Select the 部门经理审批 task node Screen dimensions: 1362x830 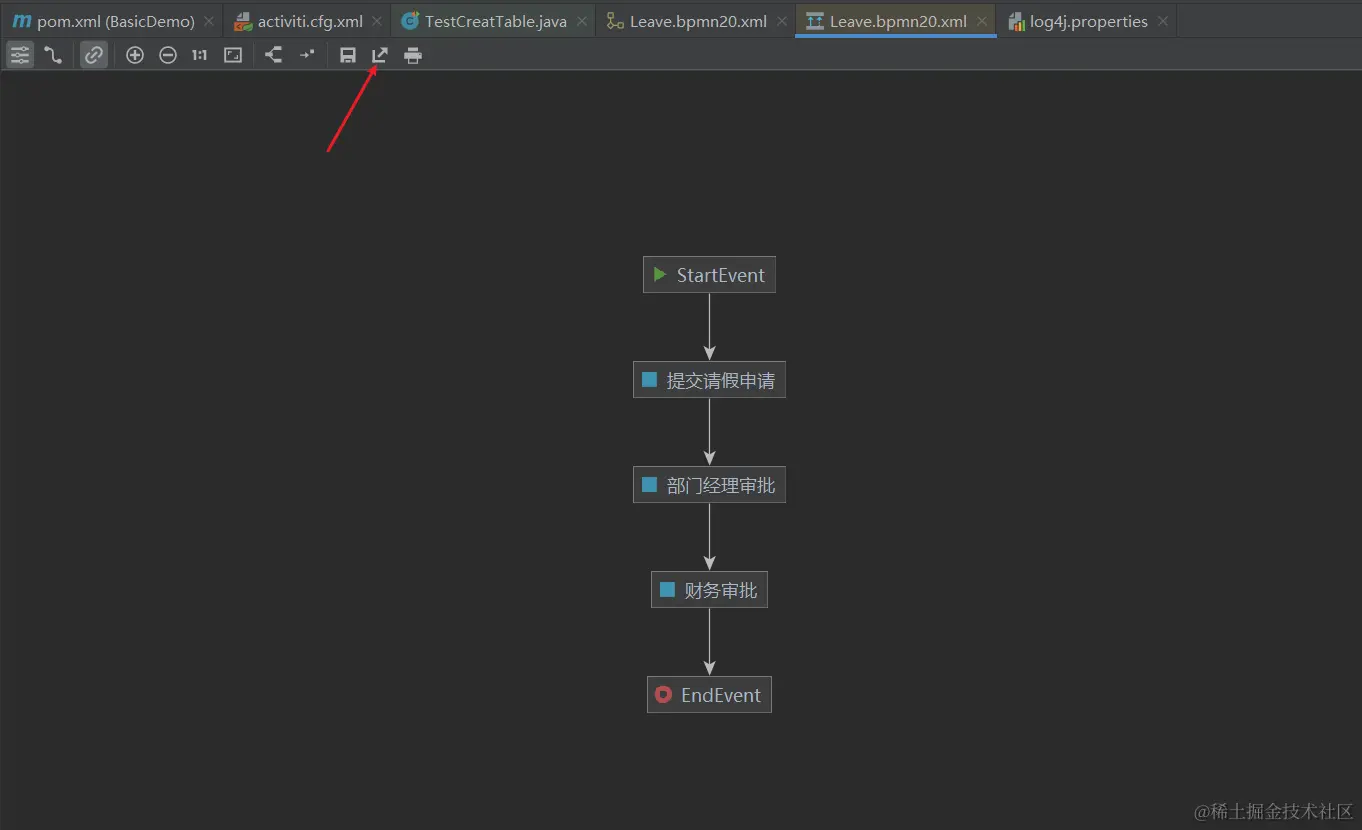click(x=709, y=485)
